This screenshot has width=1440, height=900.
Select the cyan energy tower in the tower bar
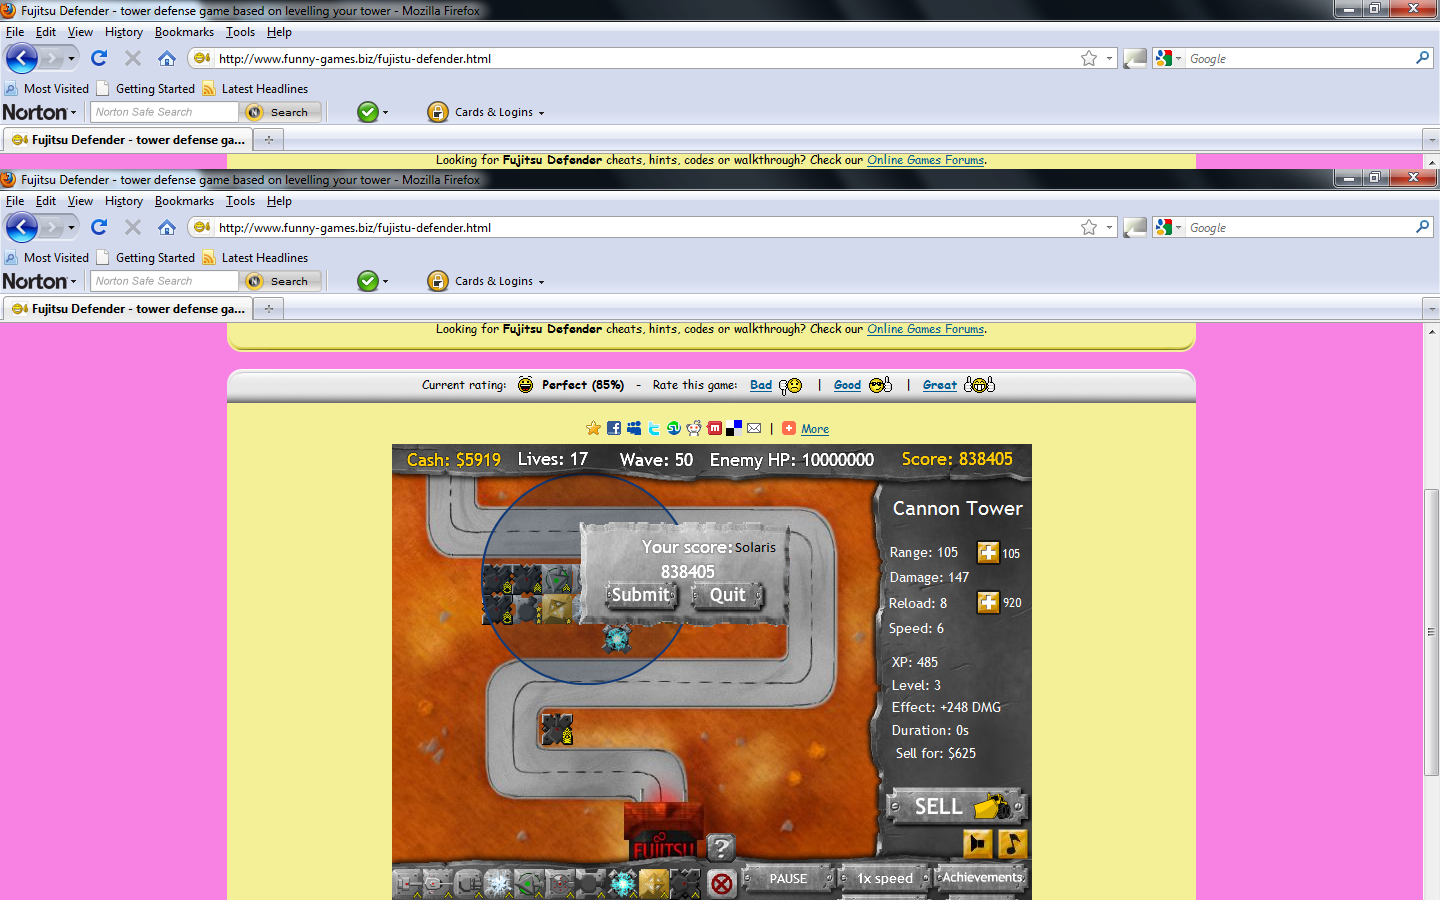tap(622, 884)
